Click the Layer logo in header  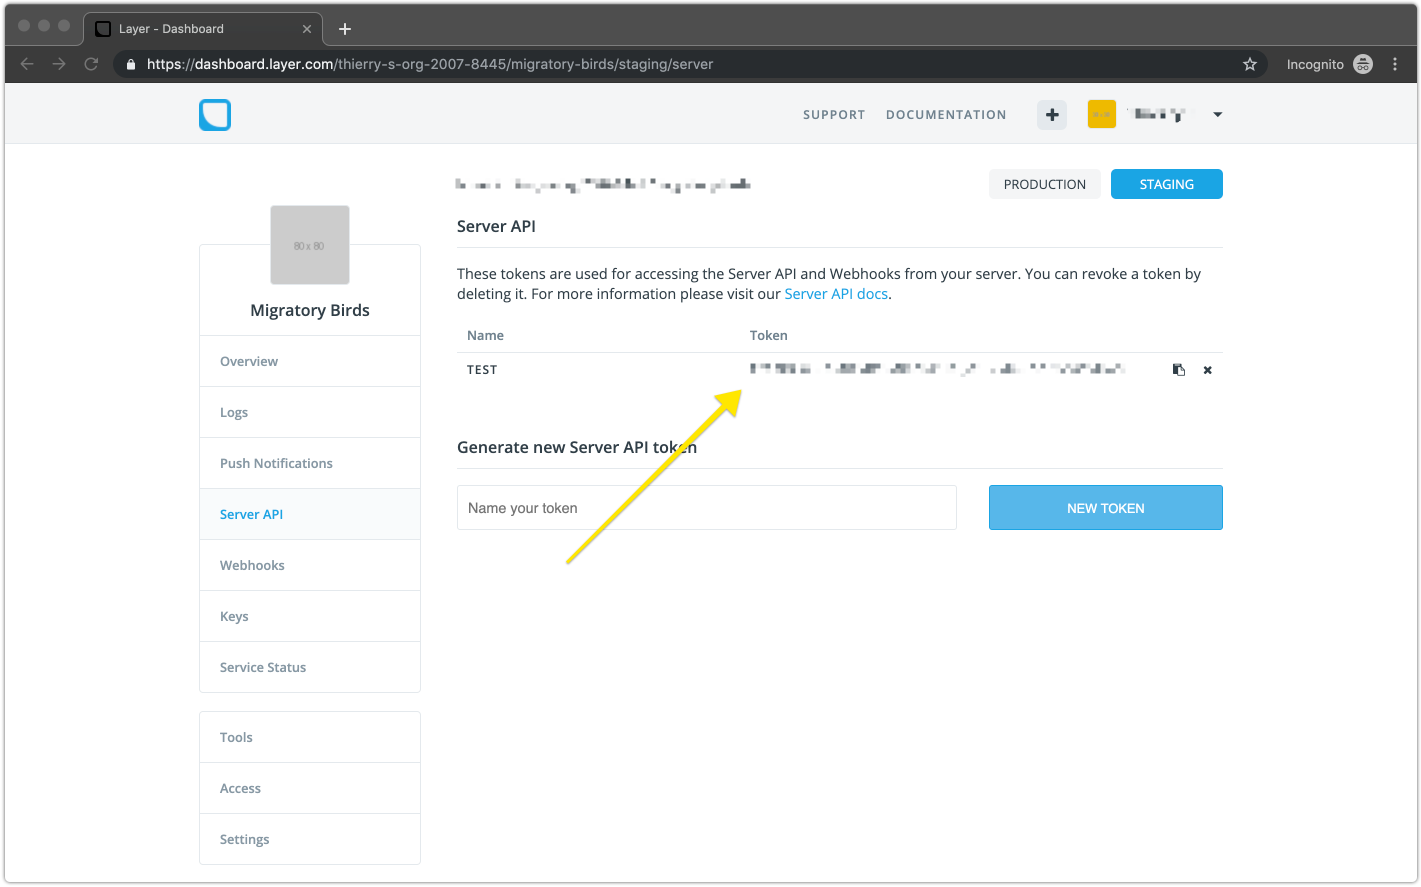point(215,115)
